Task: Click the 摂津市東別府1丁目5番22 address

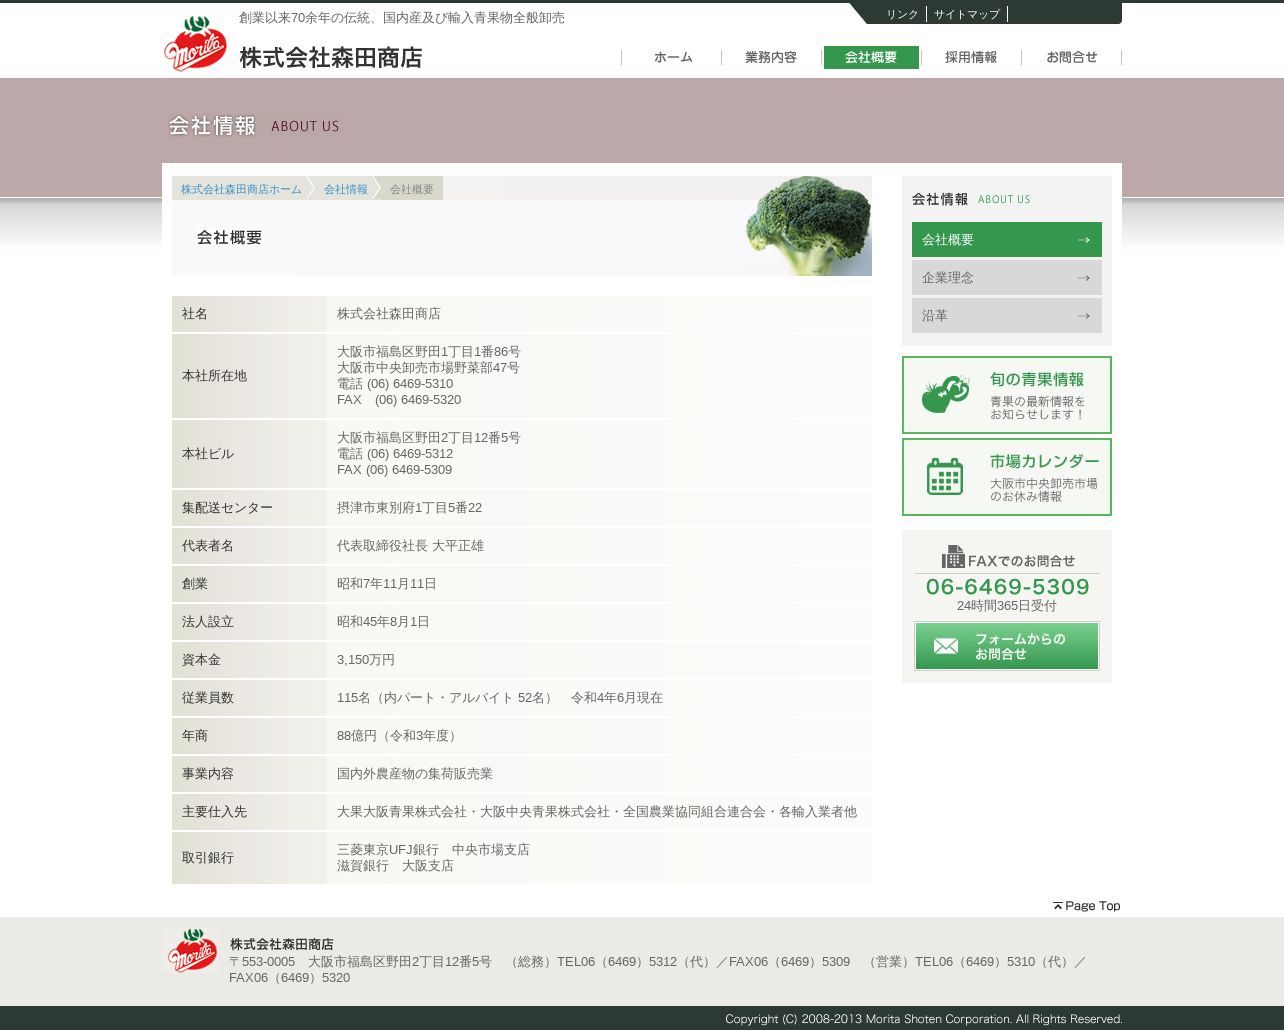Action: (x=409, y=508)
